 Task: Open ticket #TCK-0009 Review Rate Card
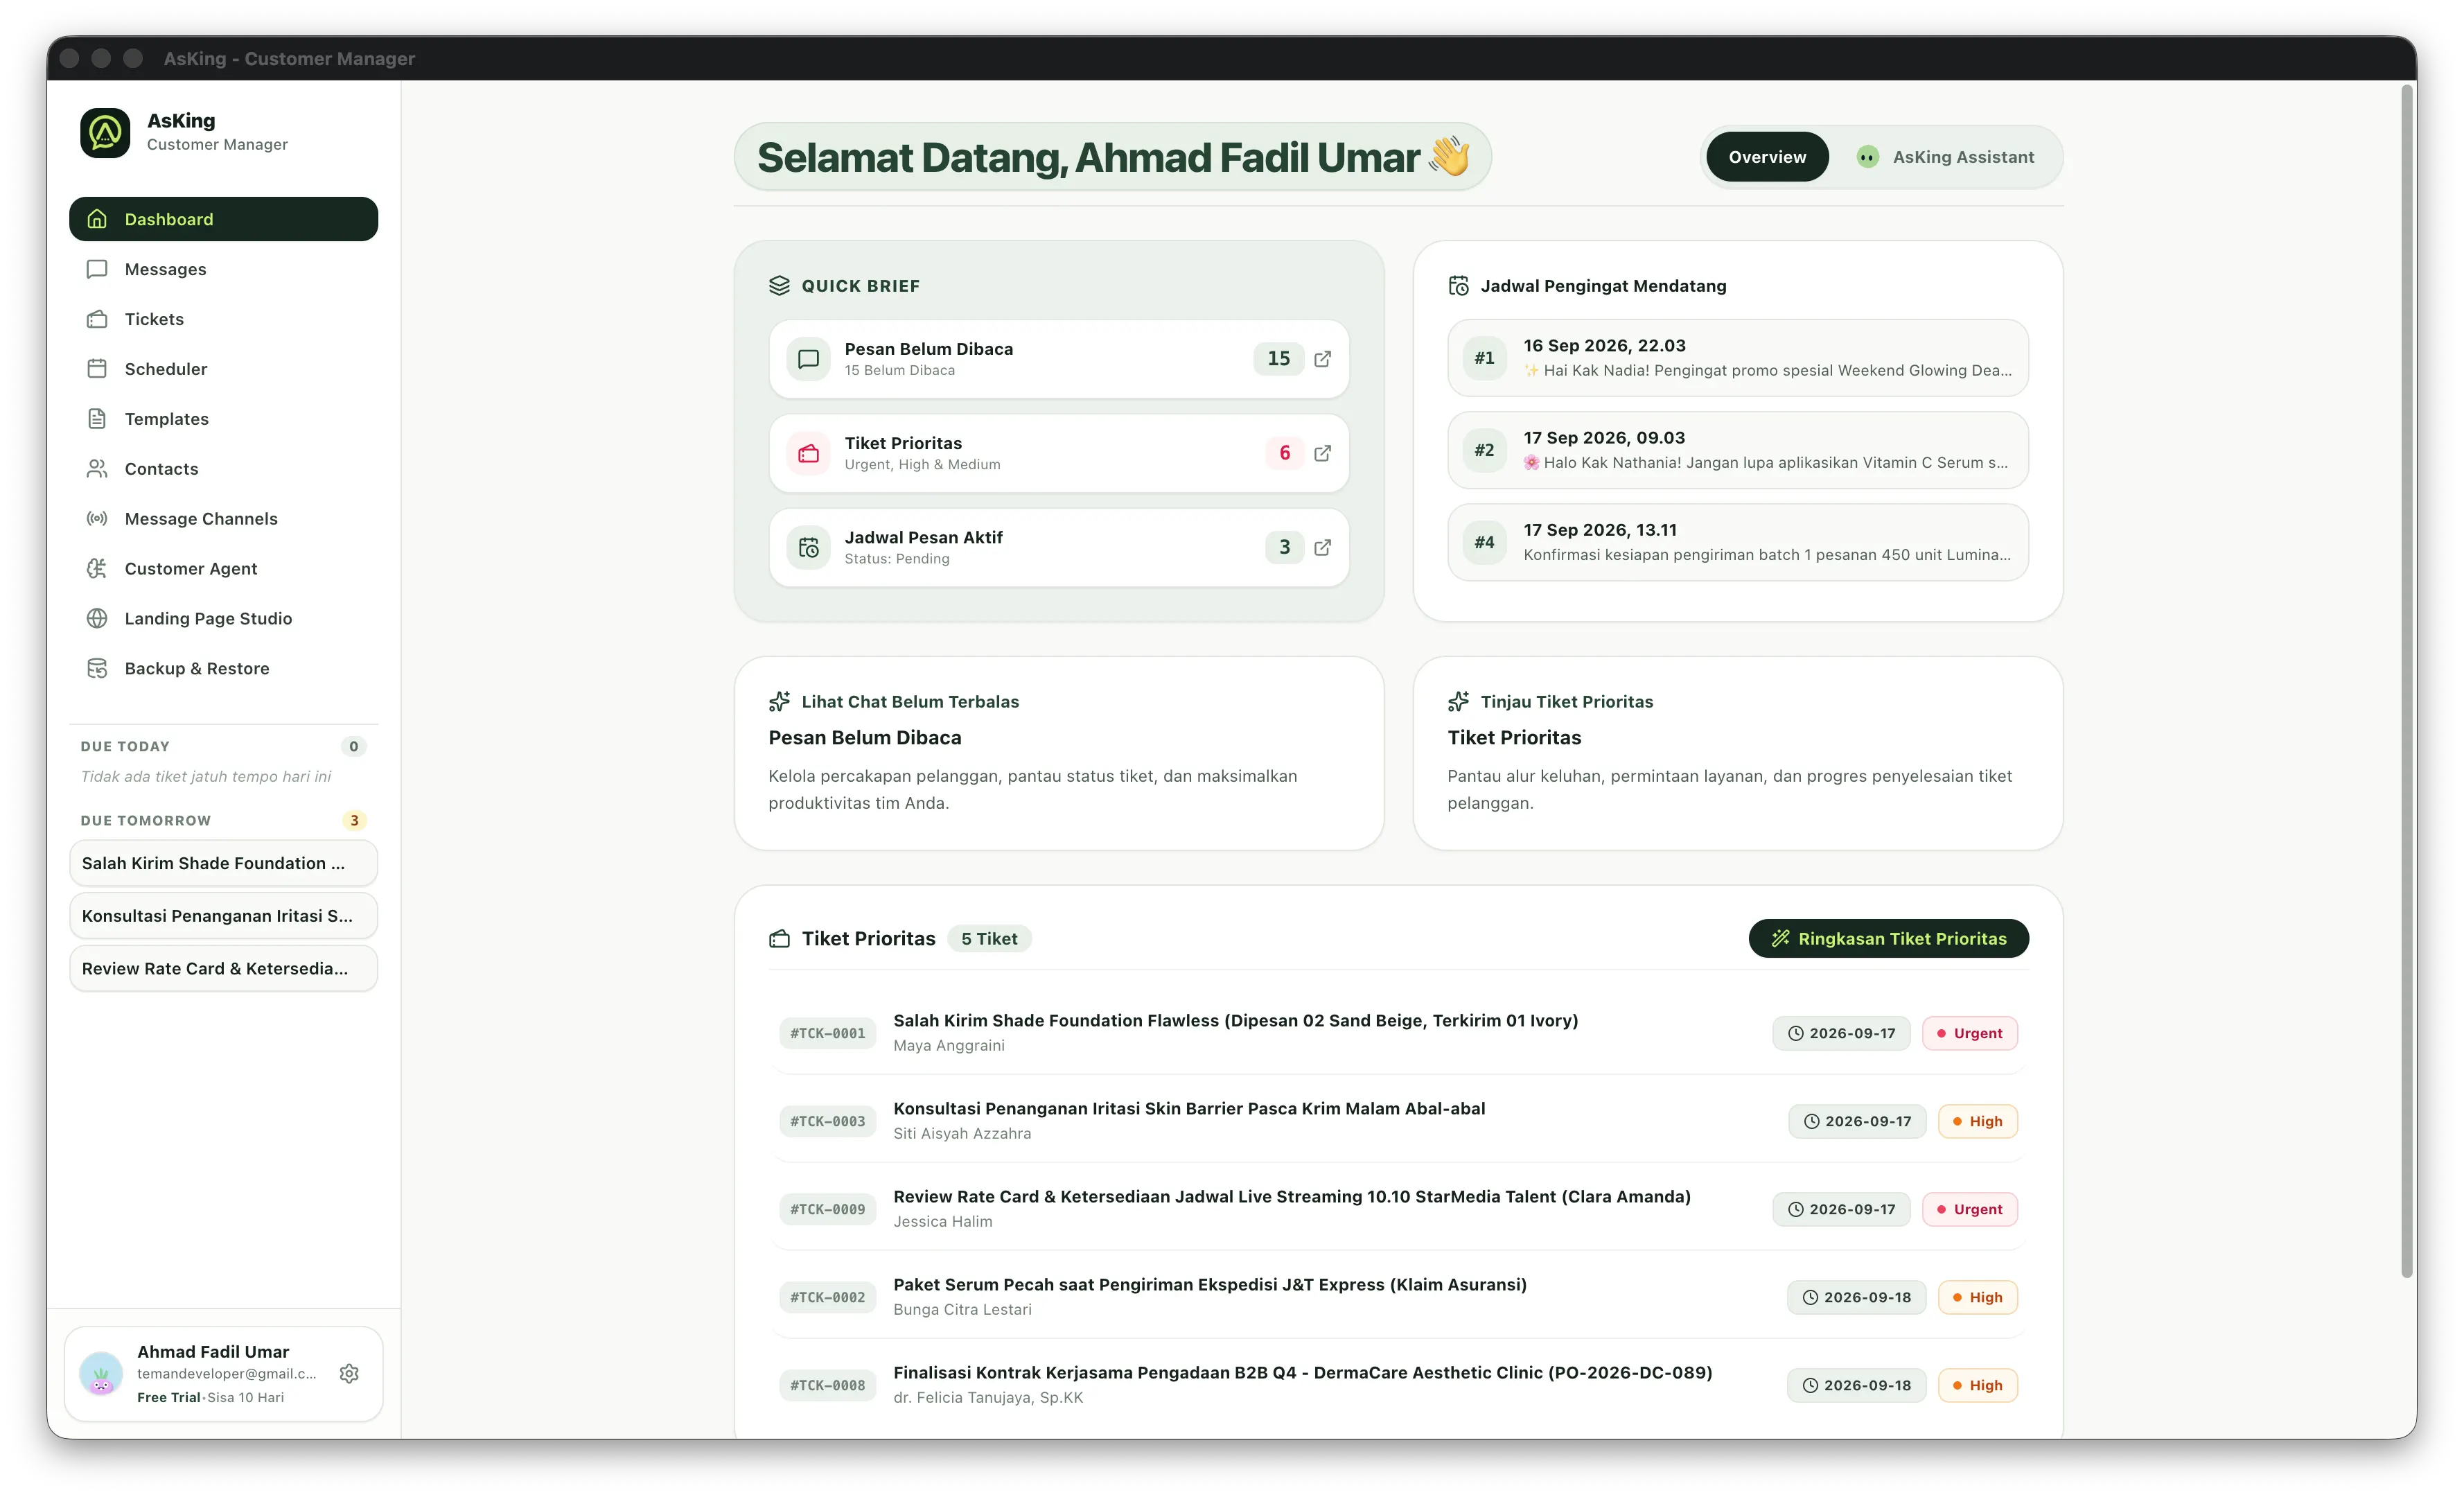[x=1398, y=1209]
